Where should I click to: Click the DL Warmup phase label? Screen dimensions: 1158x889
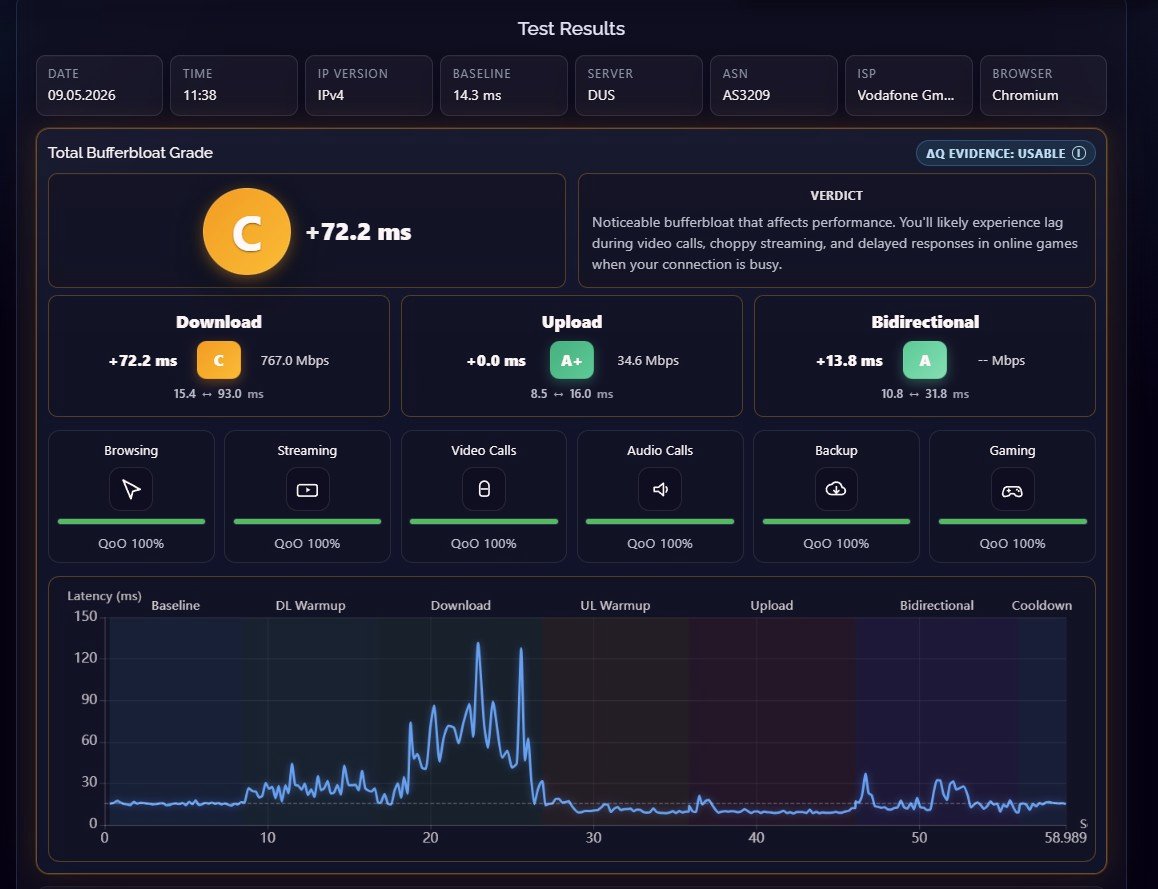(310, 605)
